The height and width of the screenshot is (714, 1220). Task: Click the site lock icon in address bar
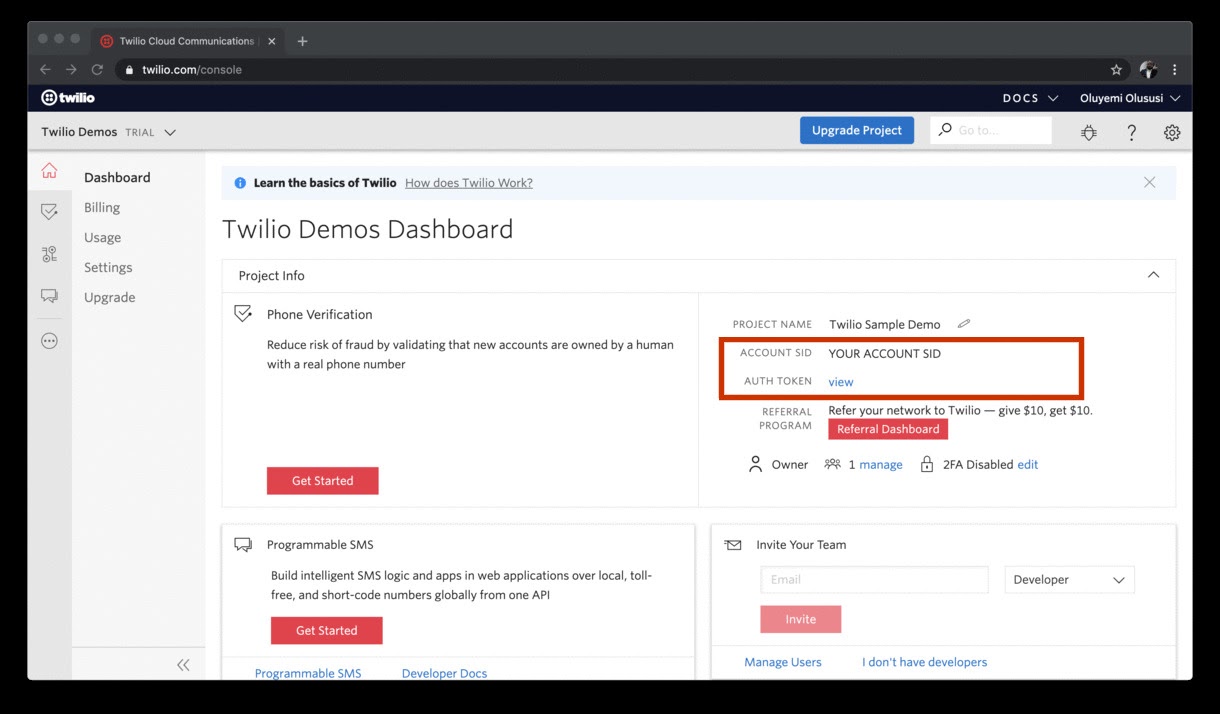click(x=129, y=70)
